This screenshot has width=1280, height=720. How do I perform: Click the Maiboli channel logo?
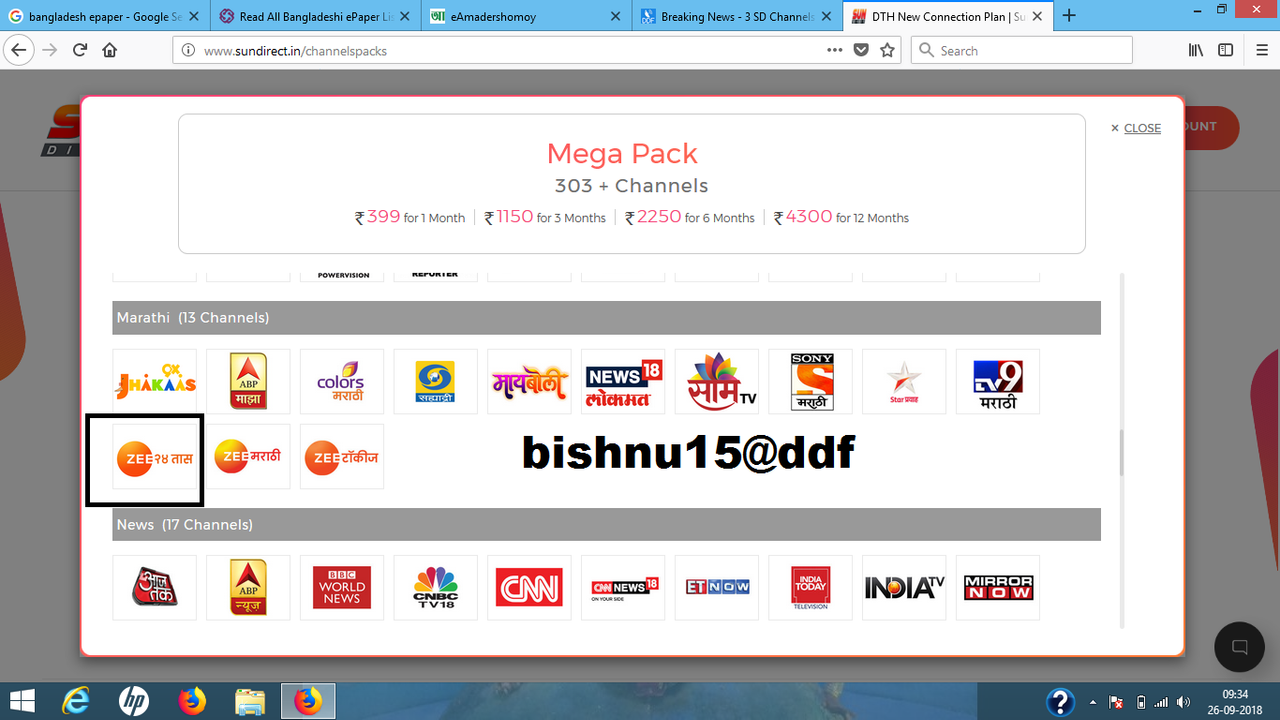529,381
